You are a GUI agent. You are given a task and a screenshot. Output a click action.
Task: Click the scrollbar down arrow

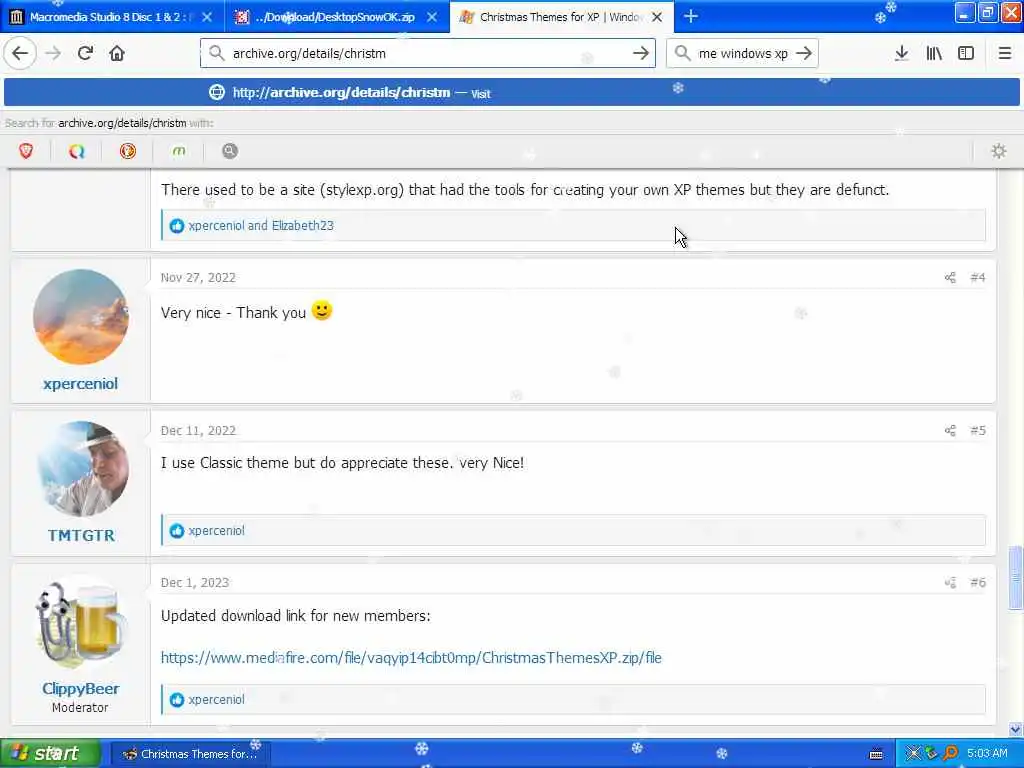pyautogui.click(x=1015, y=729)
